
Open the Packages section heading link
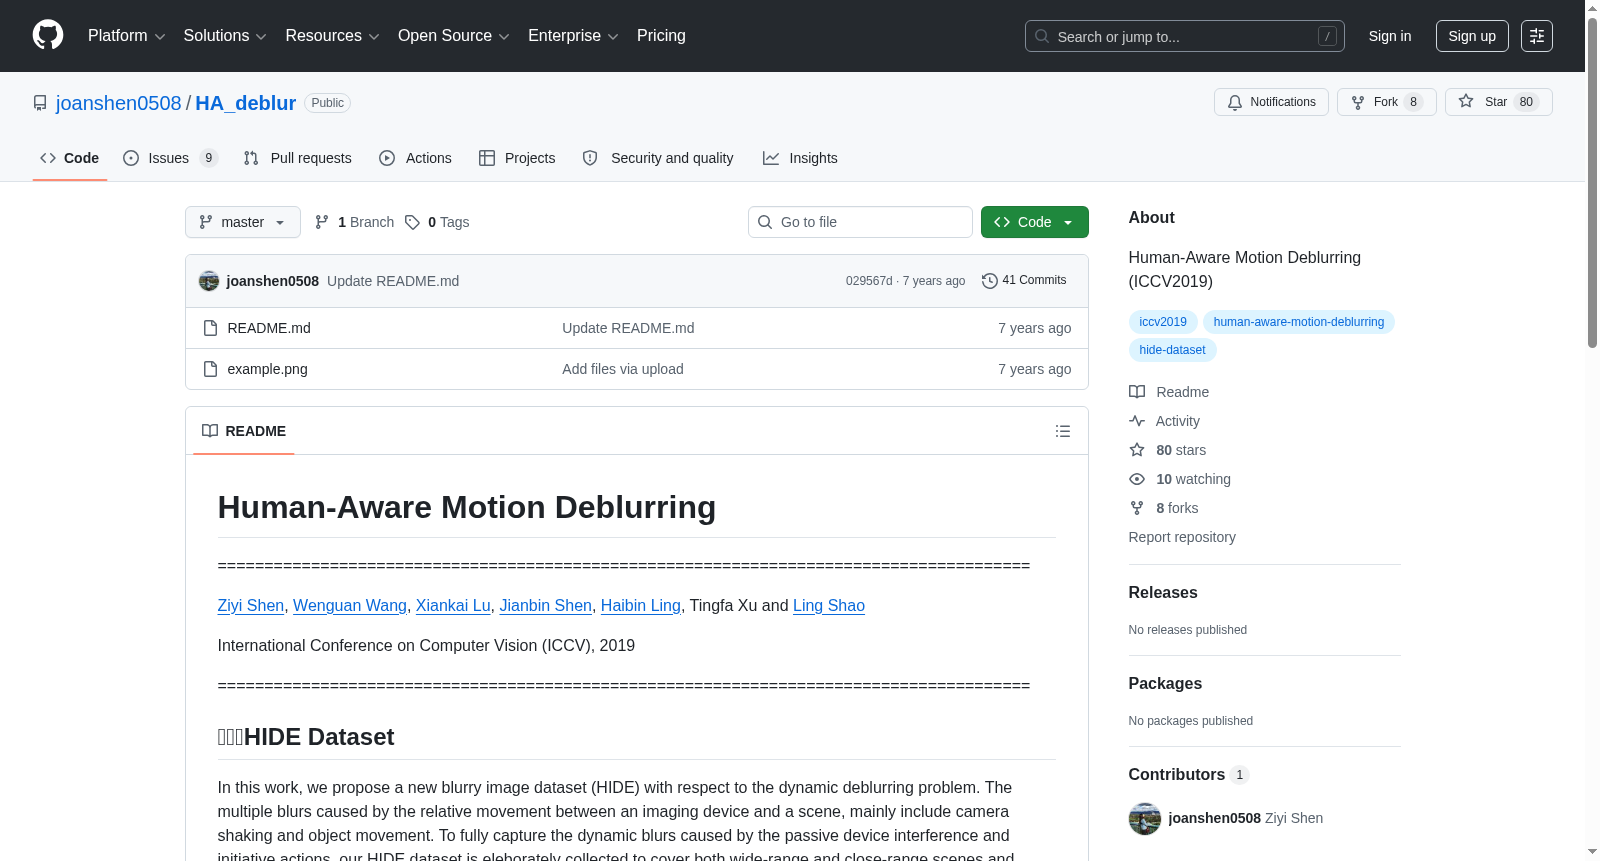(1165, 684)
